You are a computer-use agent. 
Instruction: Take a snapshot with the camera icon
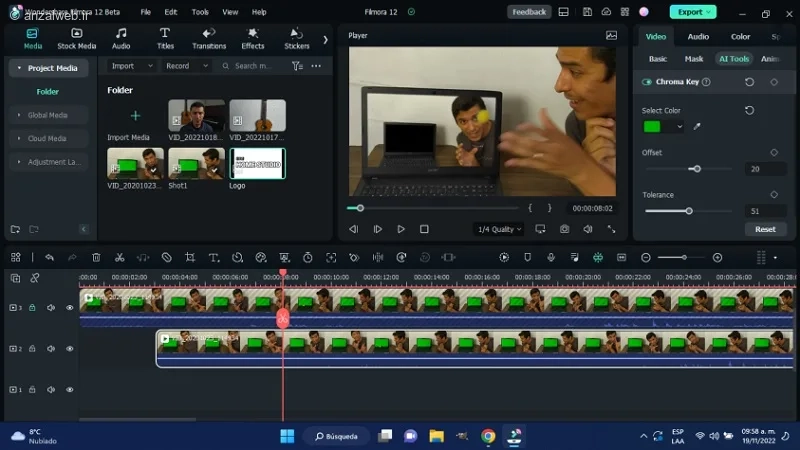tap(564, 229)
